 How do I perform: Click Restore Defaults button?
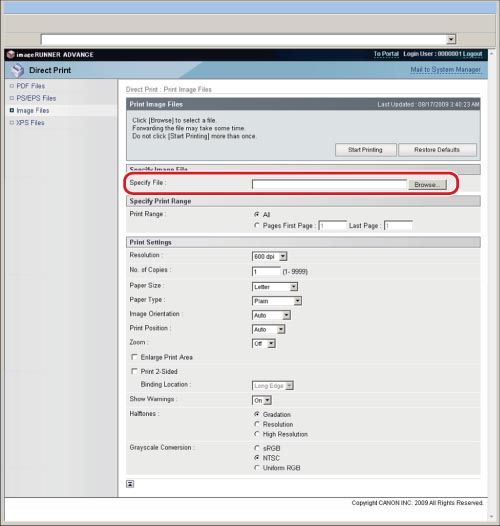[x=437, y=150]
